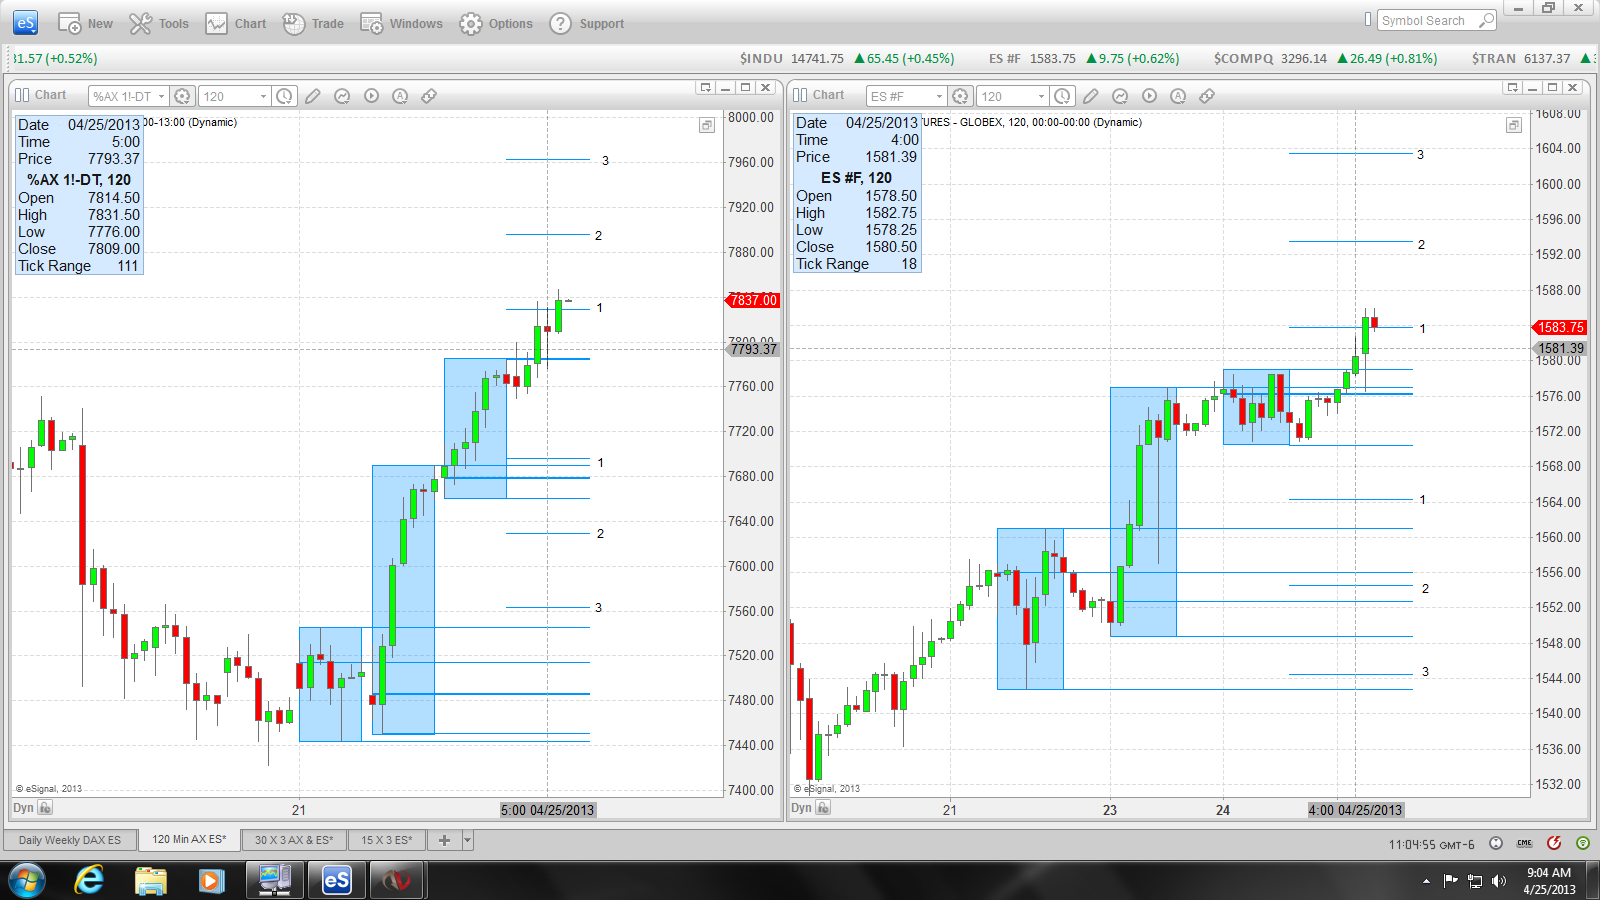
Task: Open studies icon in left chart toolbar
Action: (x=342, y=96)
